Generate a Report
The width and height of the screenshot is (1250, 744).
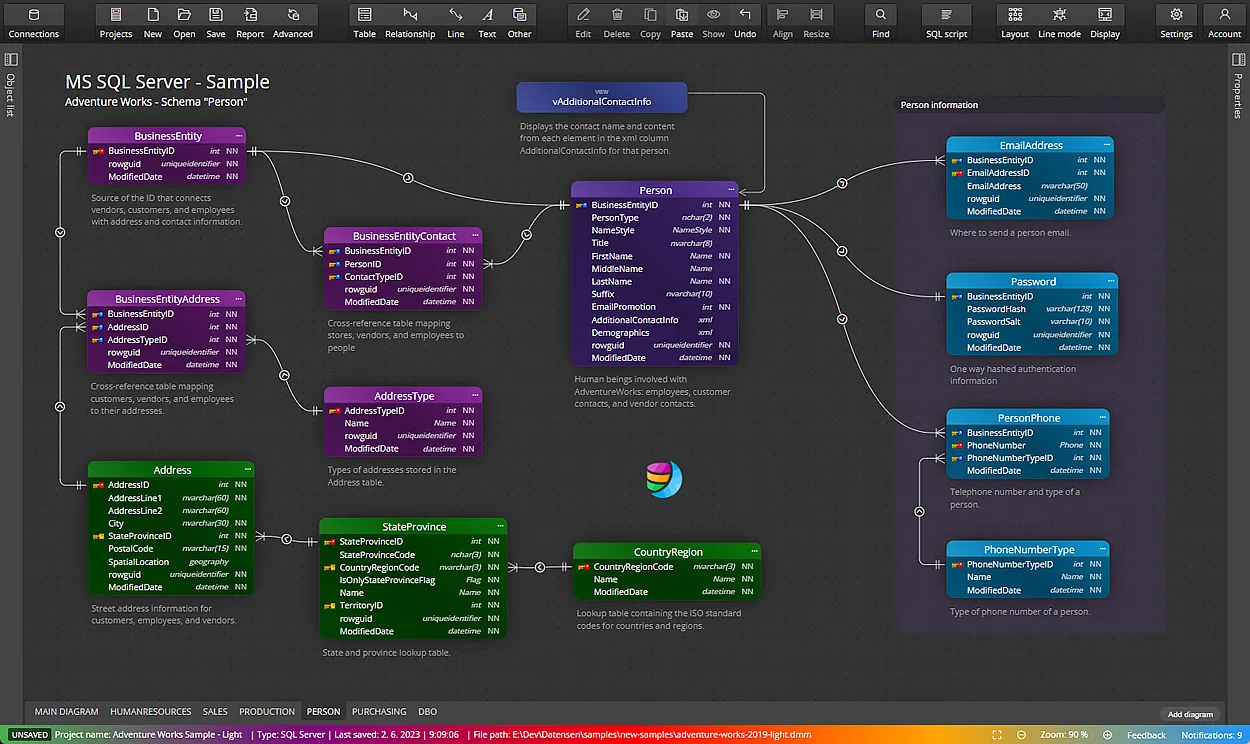pos(250,23)
